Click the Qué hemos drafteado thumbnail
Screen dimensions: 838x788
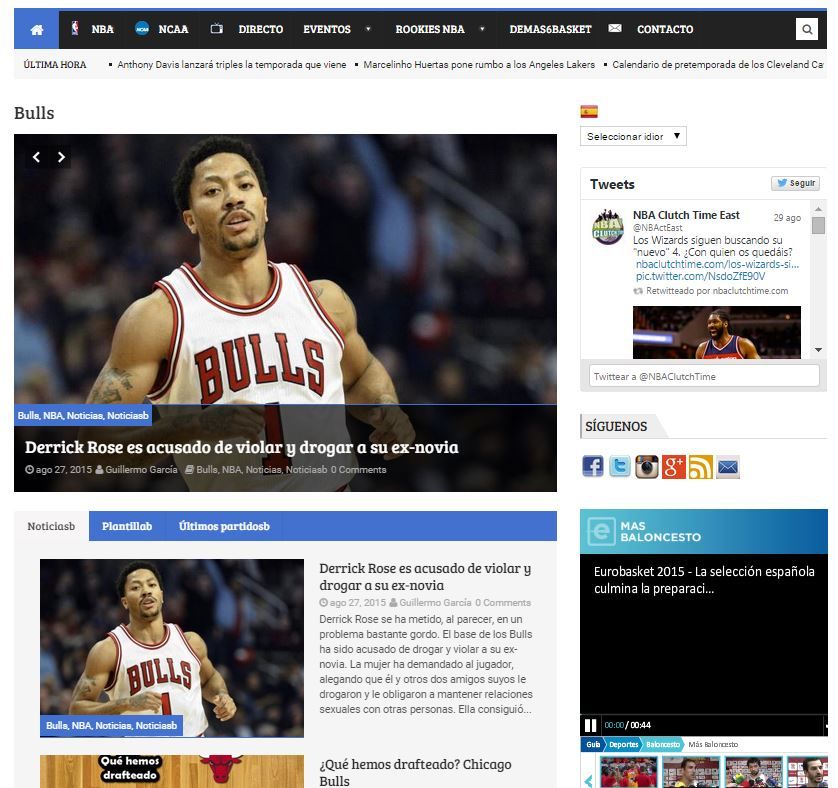point(172,771)
